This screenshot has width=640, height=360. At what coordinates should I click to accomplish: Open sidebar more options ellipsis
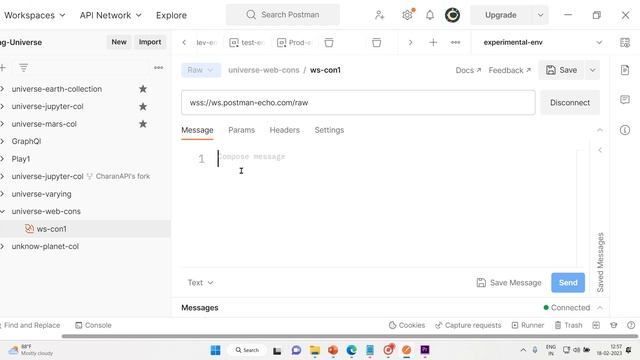[158, 68]
